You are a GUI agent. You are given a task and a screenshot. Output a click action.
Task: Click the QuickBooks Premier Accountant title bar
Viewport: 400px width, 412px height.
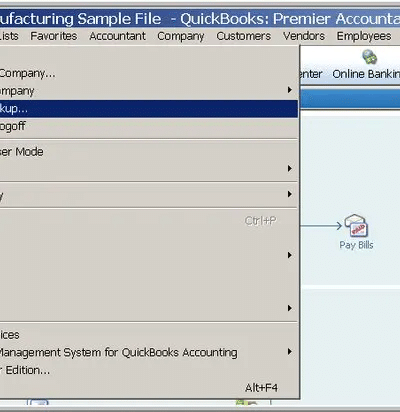click(x=200, y=19)
